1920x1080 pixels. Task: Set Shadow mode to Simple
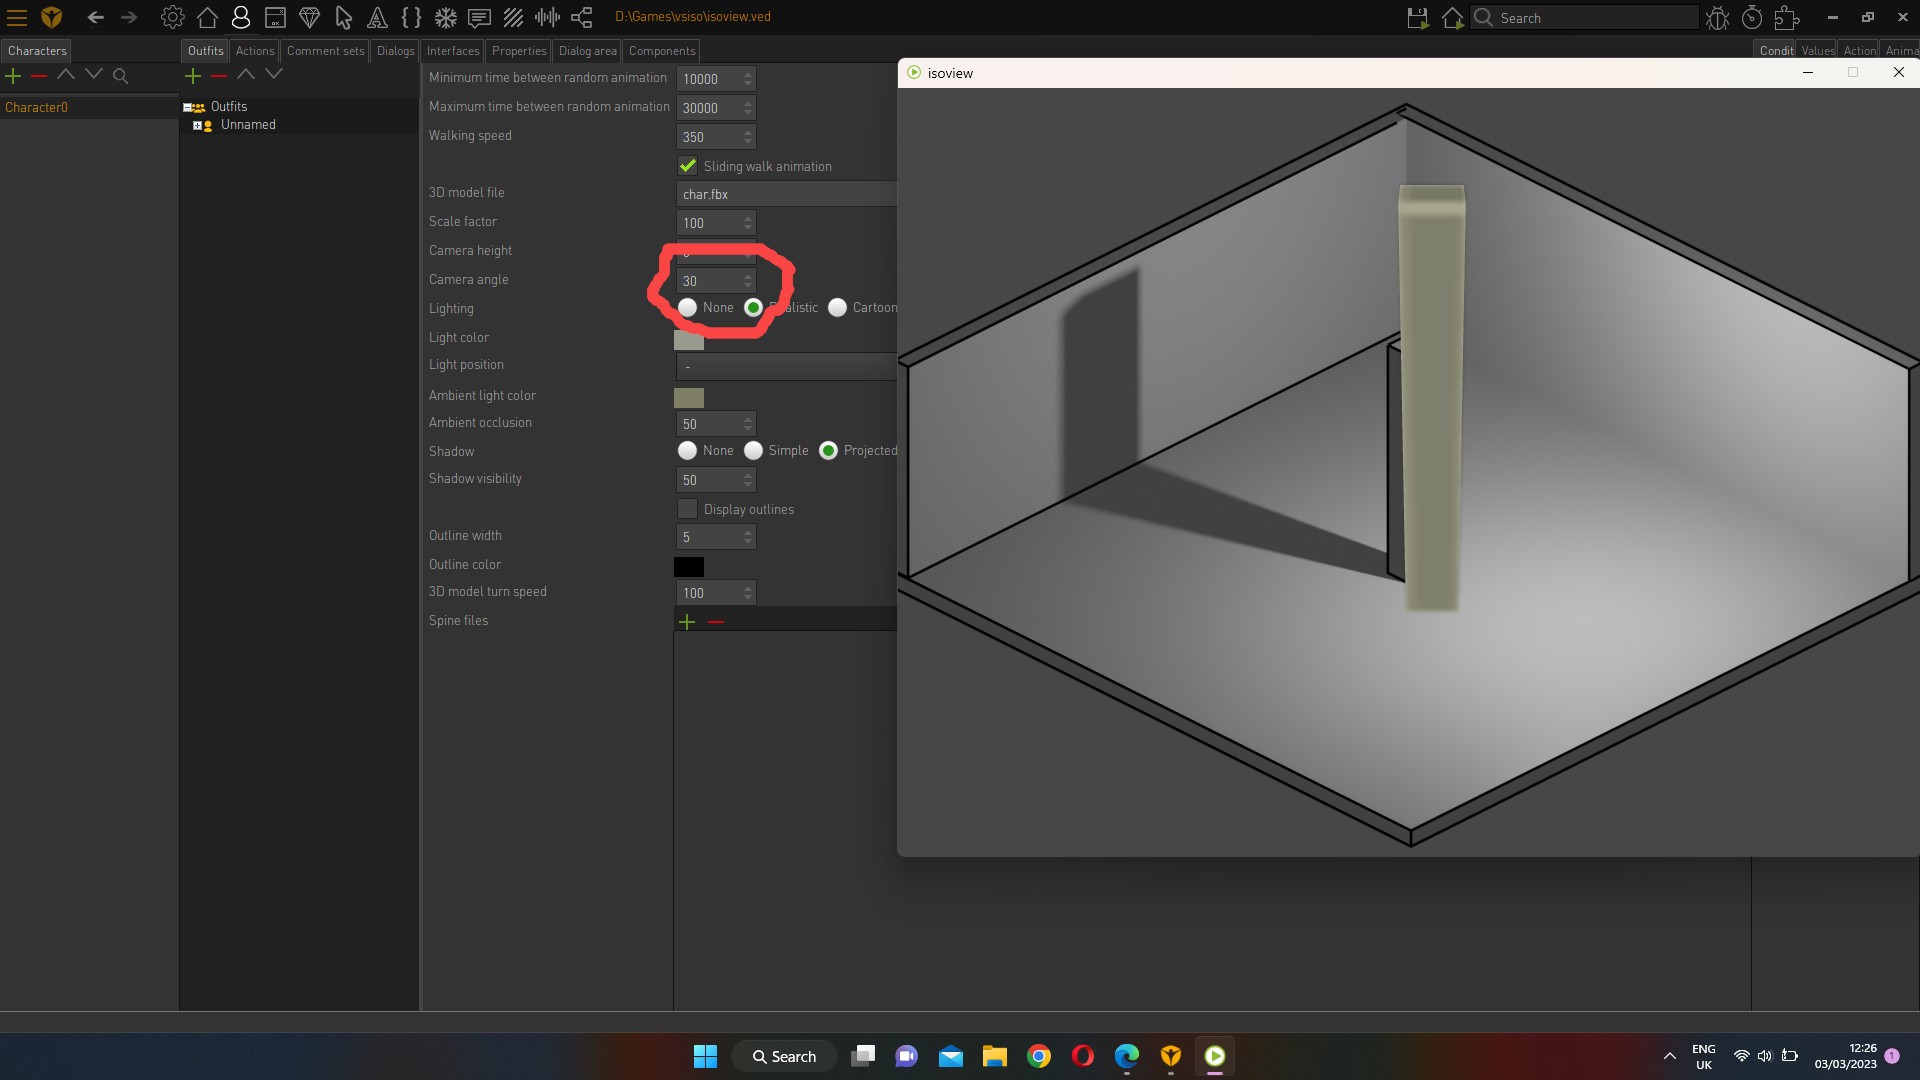(x=753, y=451)
